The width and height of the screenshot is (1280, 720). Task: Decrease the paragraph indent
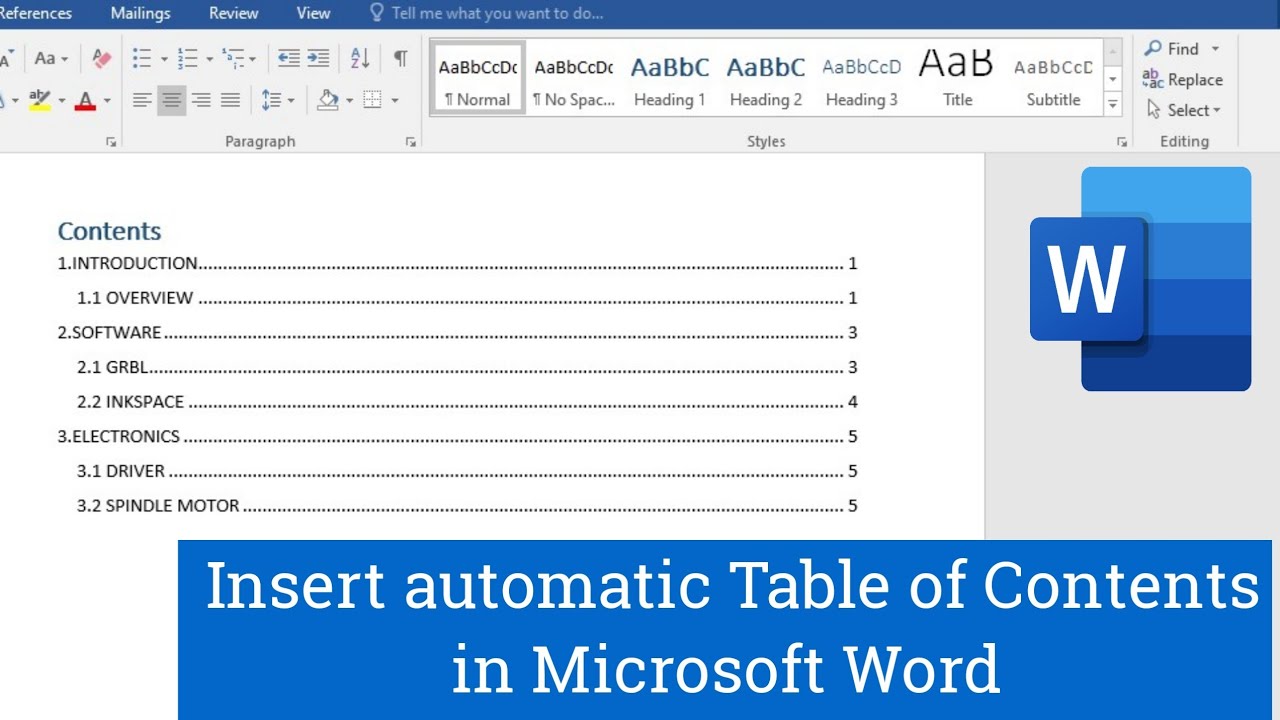point(289,58)
